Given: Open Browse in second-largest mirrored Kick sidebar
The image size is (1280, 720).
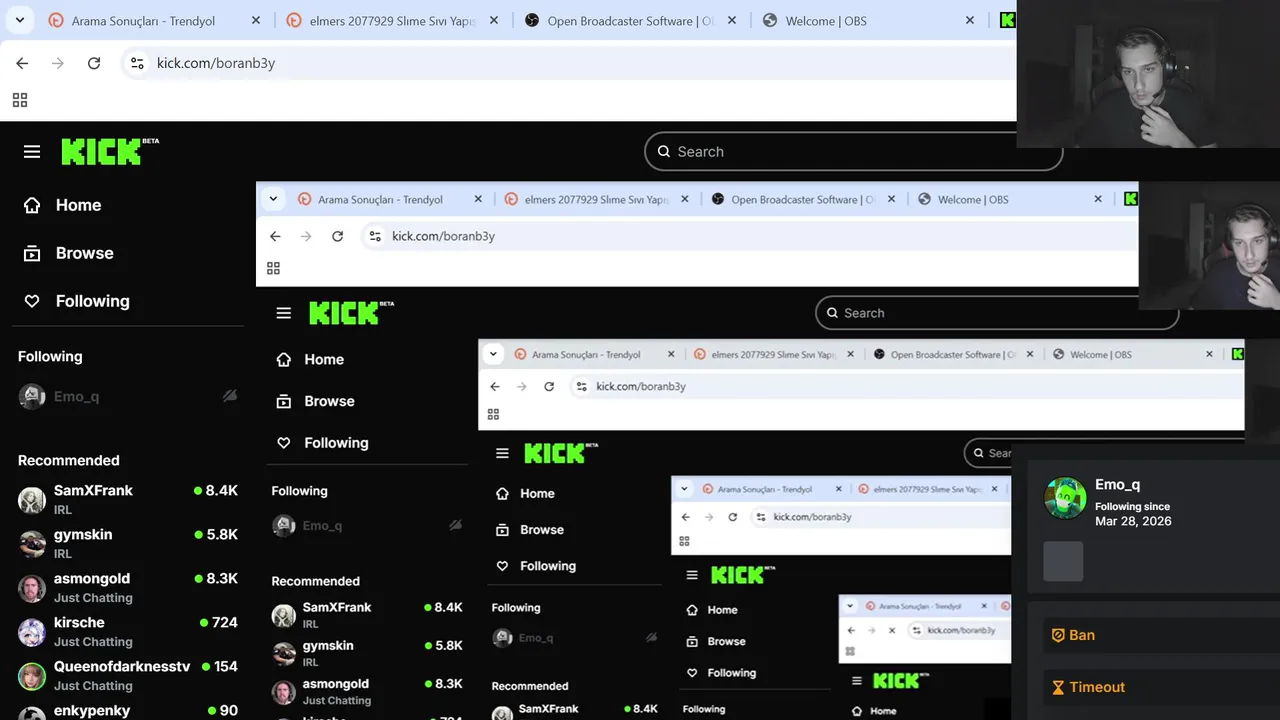Looking at the screenshot, I should click(317, 401).
